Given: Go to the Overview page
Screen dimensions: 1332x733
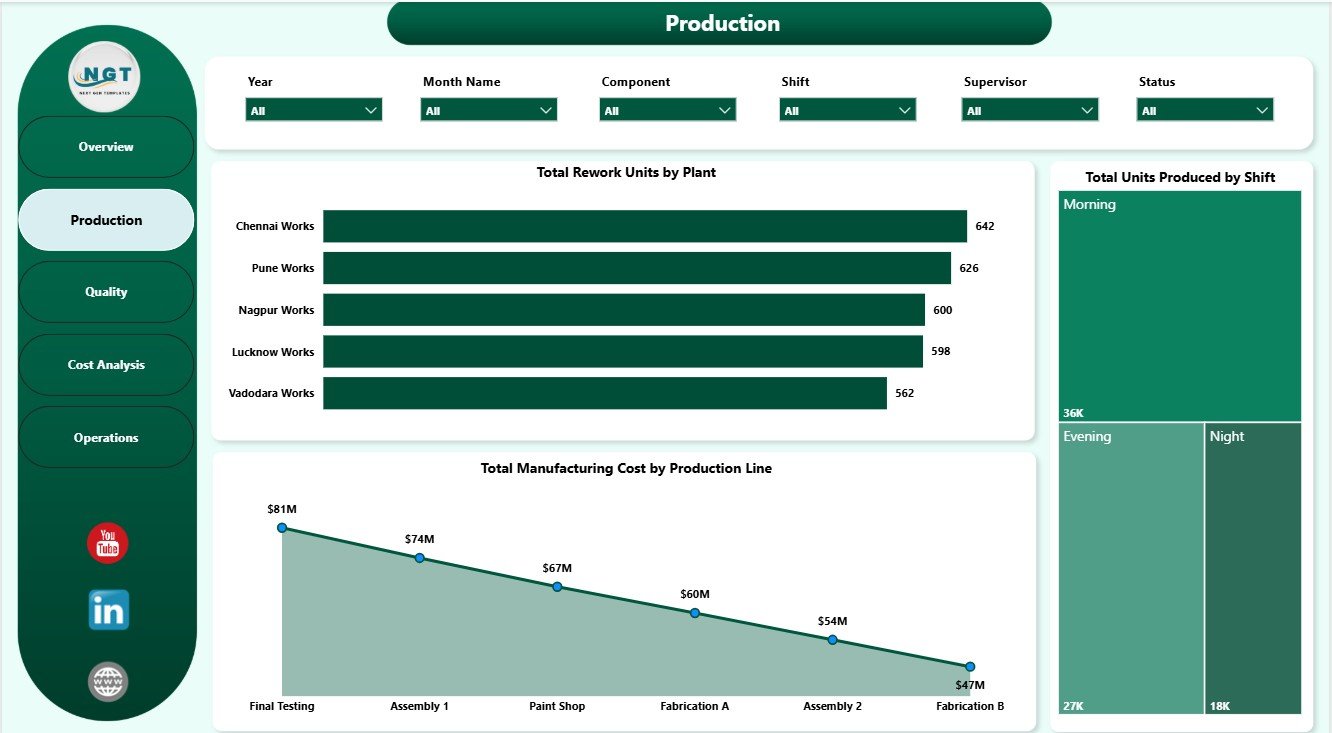Looking at the screenshot, I should click(106, 147).
